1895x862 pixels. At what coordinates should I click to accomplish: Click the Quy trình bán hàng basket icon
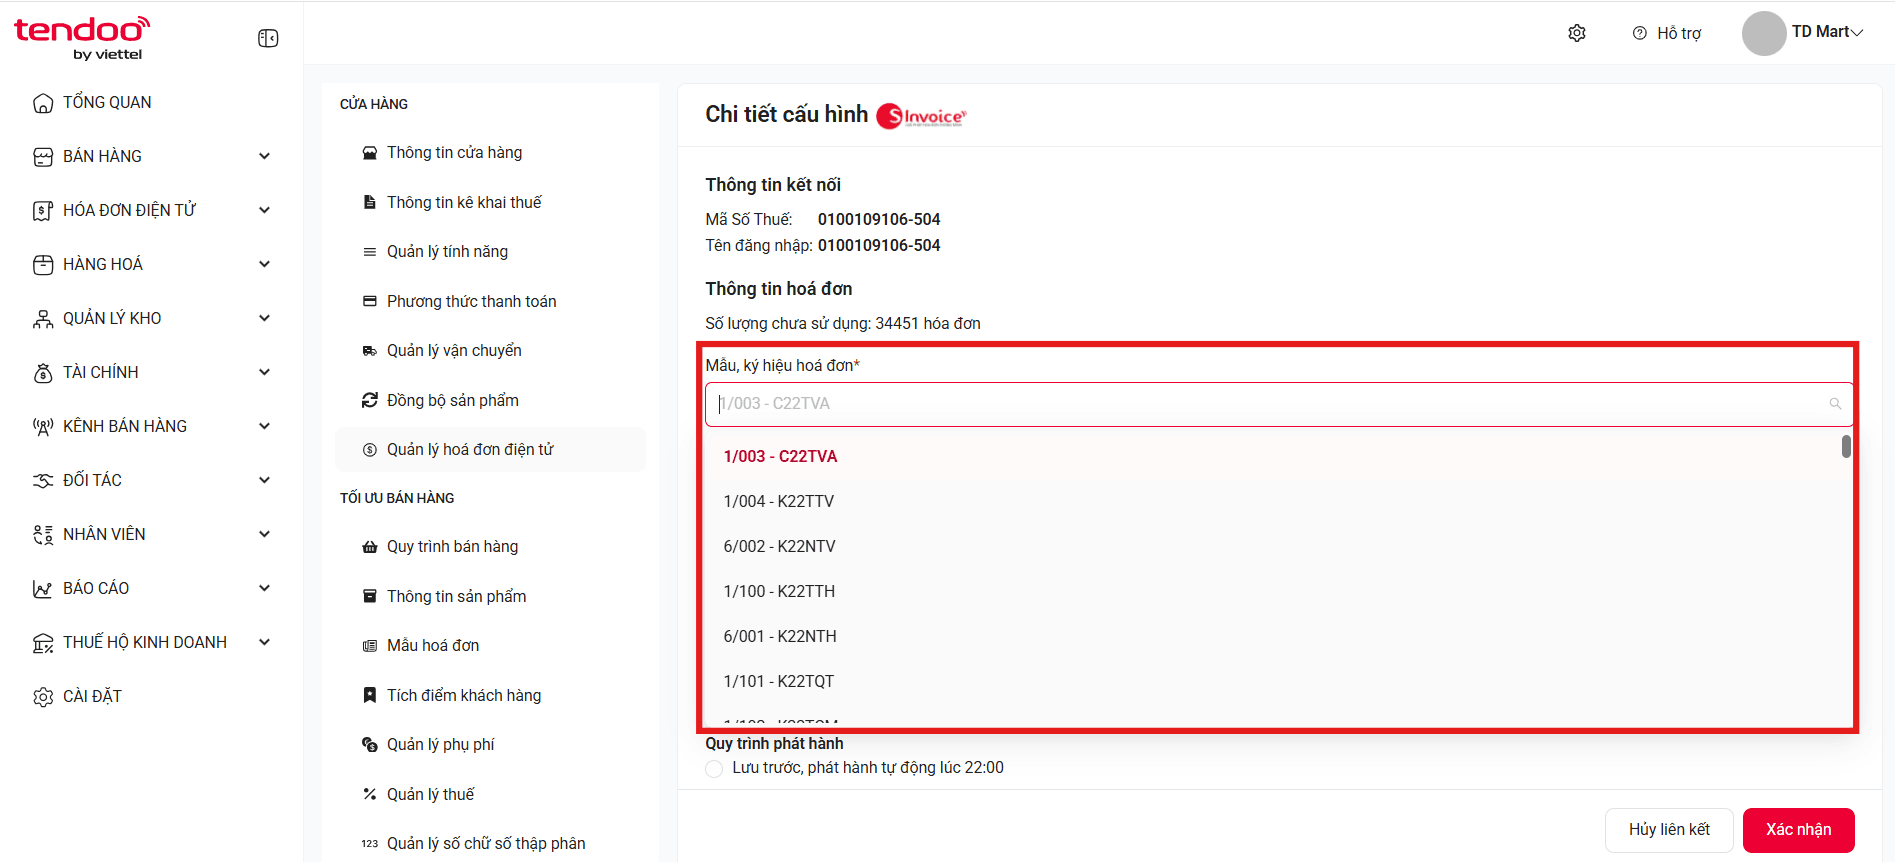pos(370,547)
